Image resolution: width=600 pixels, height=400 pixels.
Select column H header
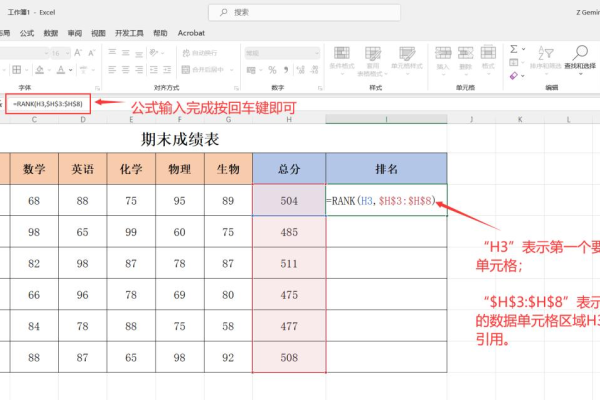tap(289, 119)
